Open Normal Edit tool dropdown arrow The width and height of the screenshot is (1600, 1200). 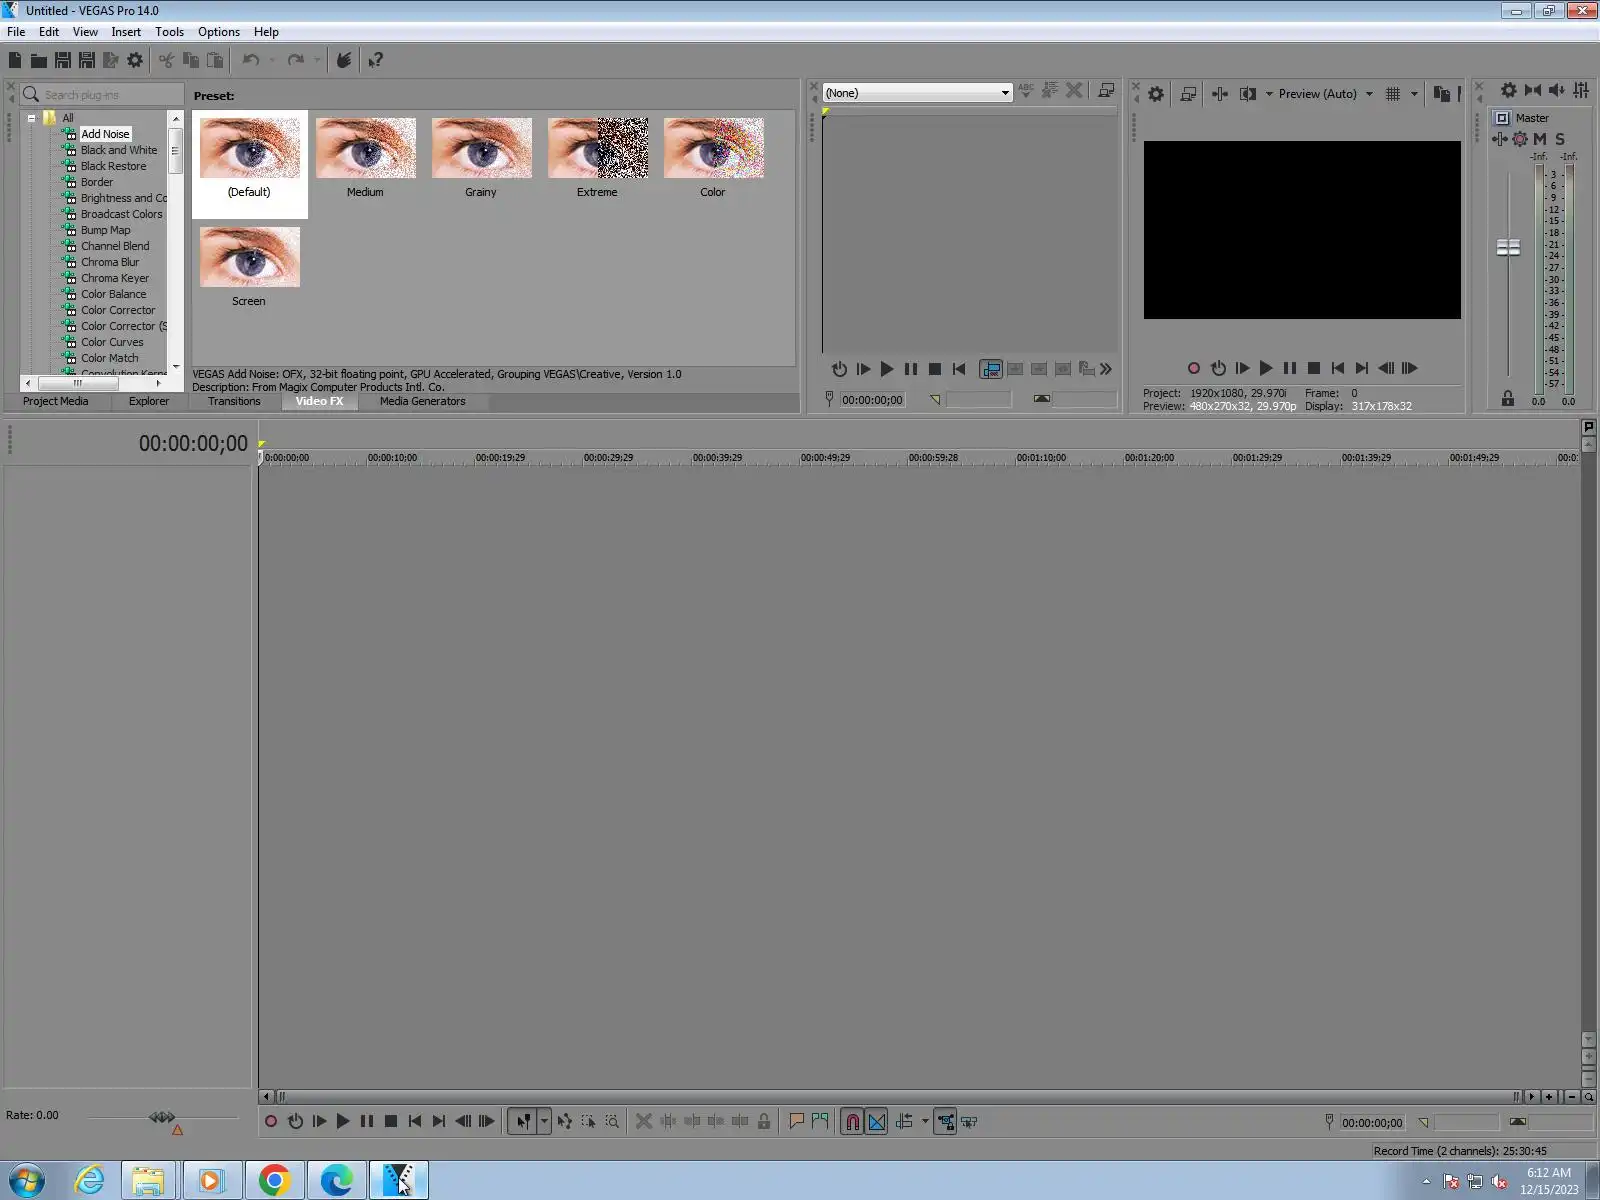coord(544,1122)
